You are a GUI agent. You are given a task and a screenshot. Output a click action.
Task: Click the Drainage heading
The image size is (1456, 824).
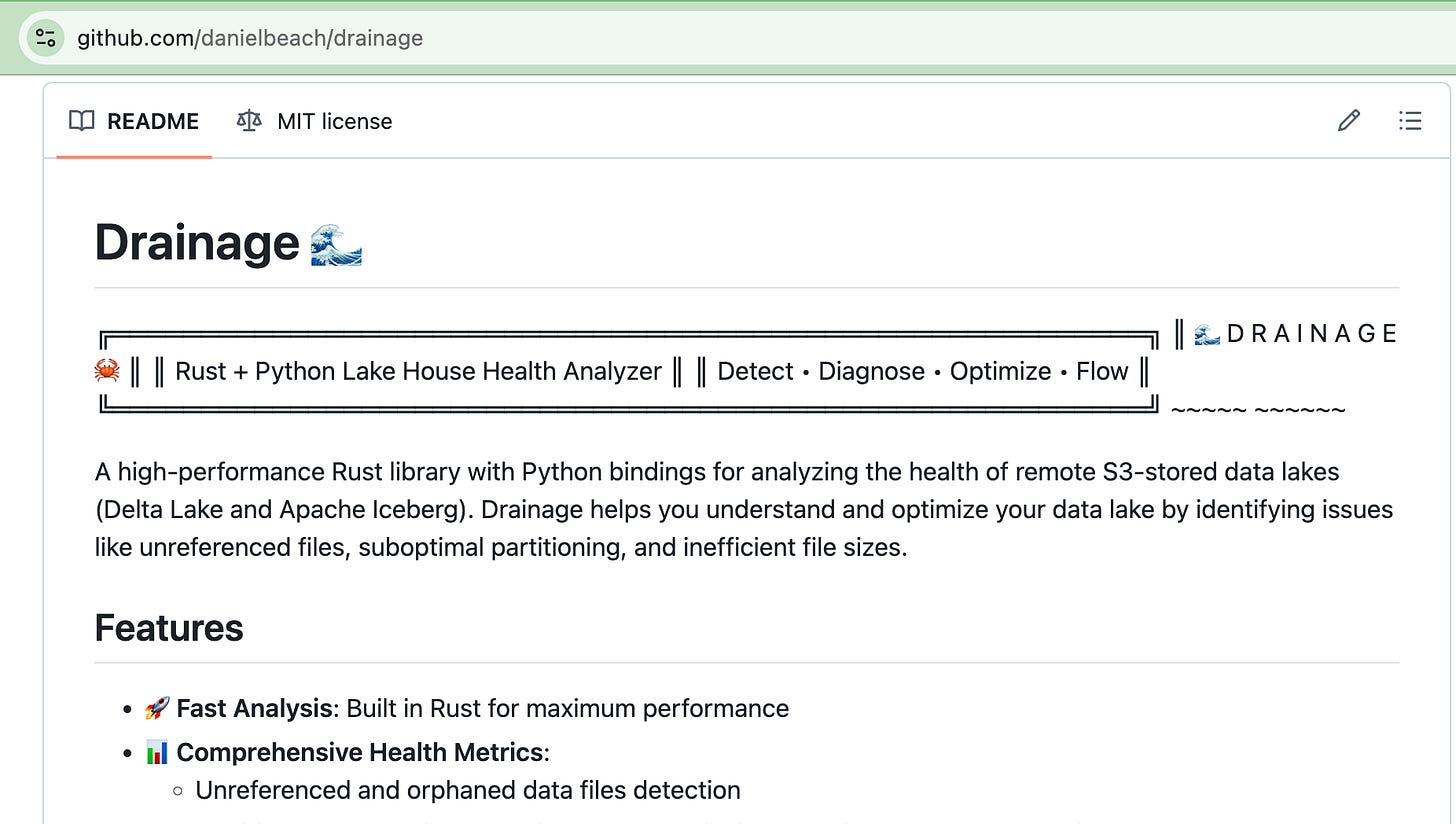pyautogui.click(x=197, y=243)
